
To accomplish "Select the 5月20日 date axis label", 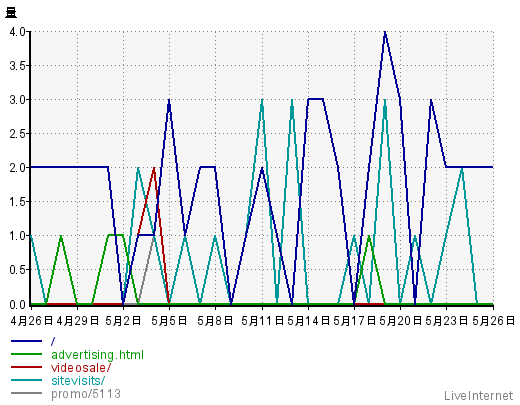I will pos(400,321).
